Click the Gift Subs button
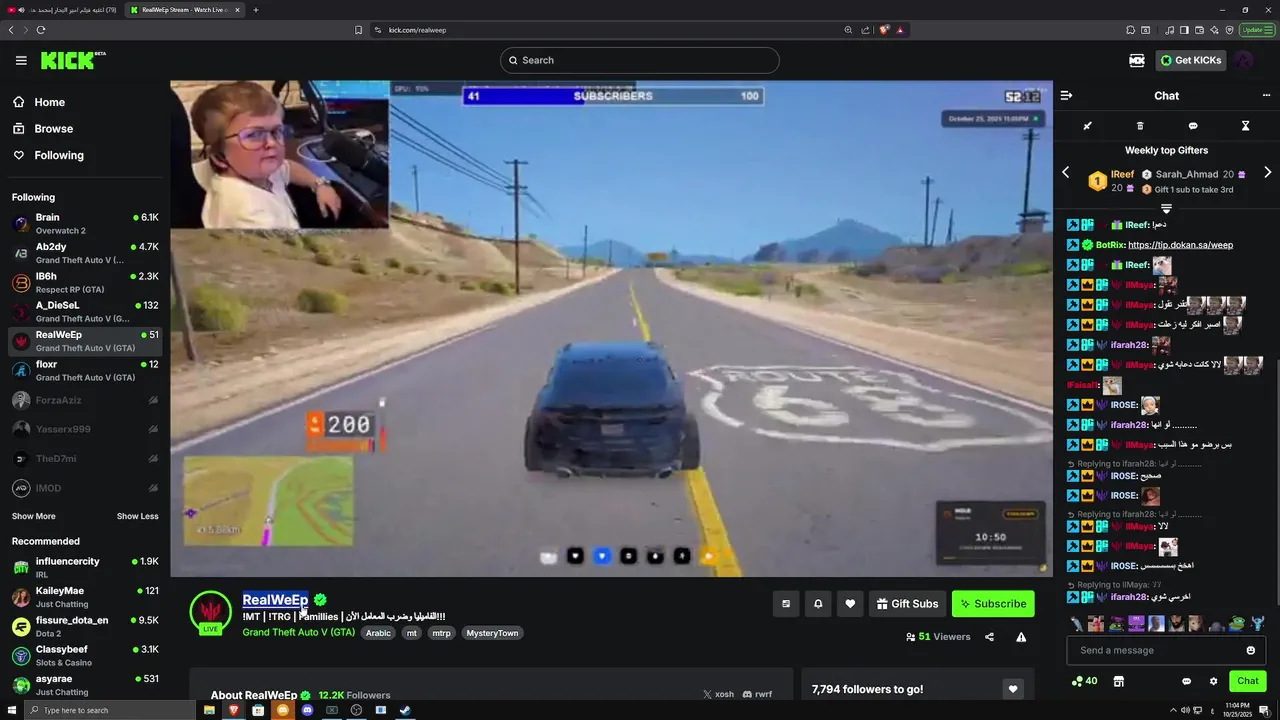 (908, 604)
